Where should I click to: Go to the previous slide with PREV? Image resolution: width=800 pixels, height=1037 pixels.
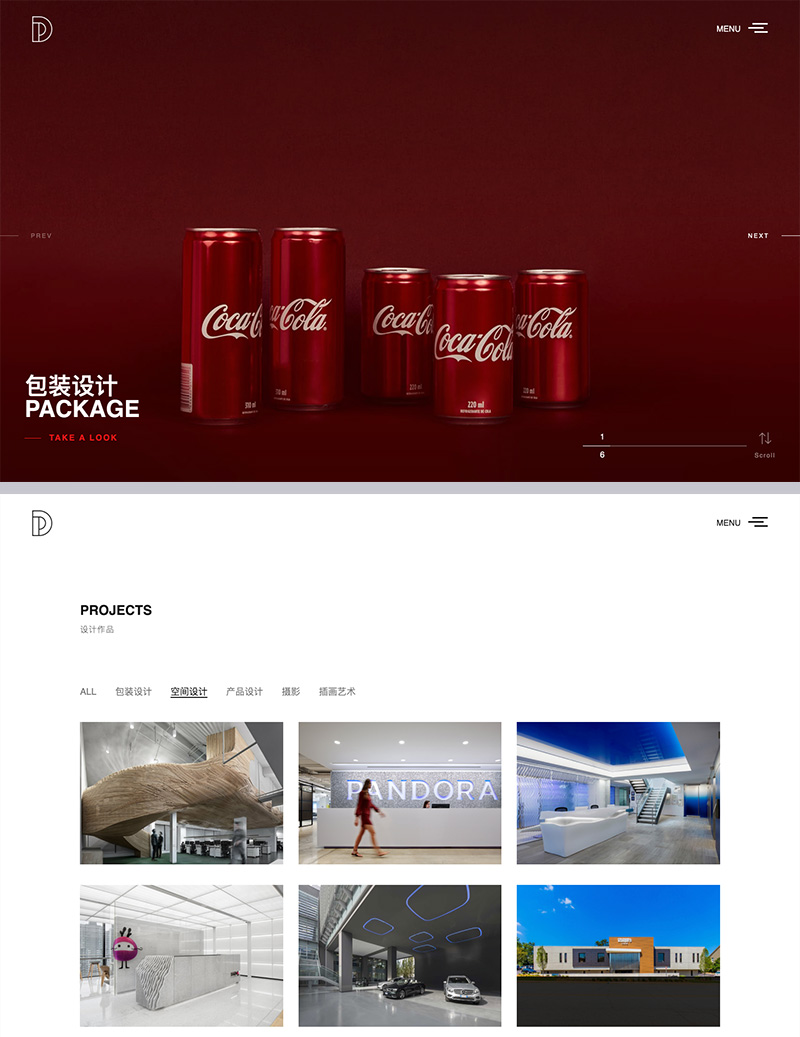pos(41,235)
